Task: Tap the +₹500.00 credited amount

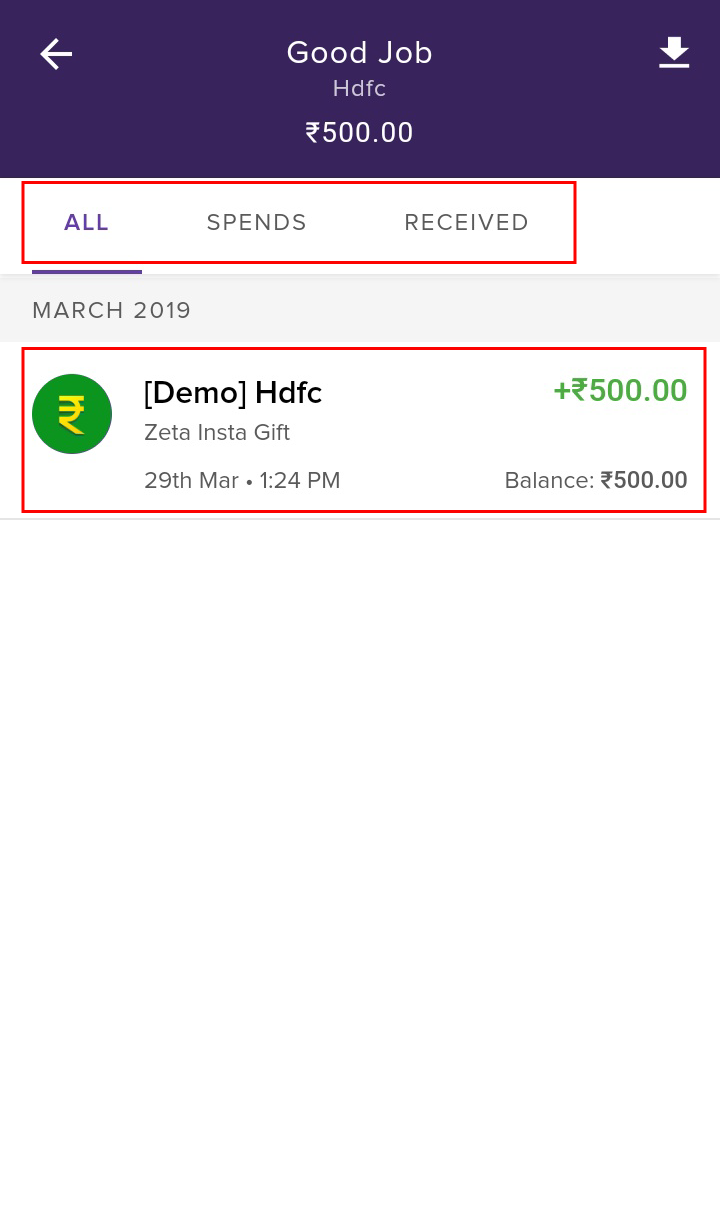Action: point(620,390)
